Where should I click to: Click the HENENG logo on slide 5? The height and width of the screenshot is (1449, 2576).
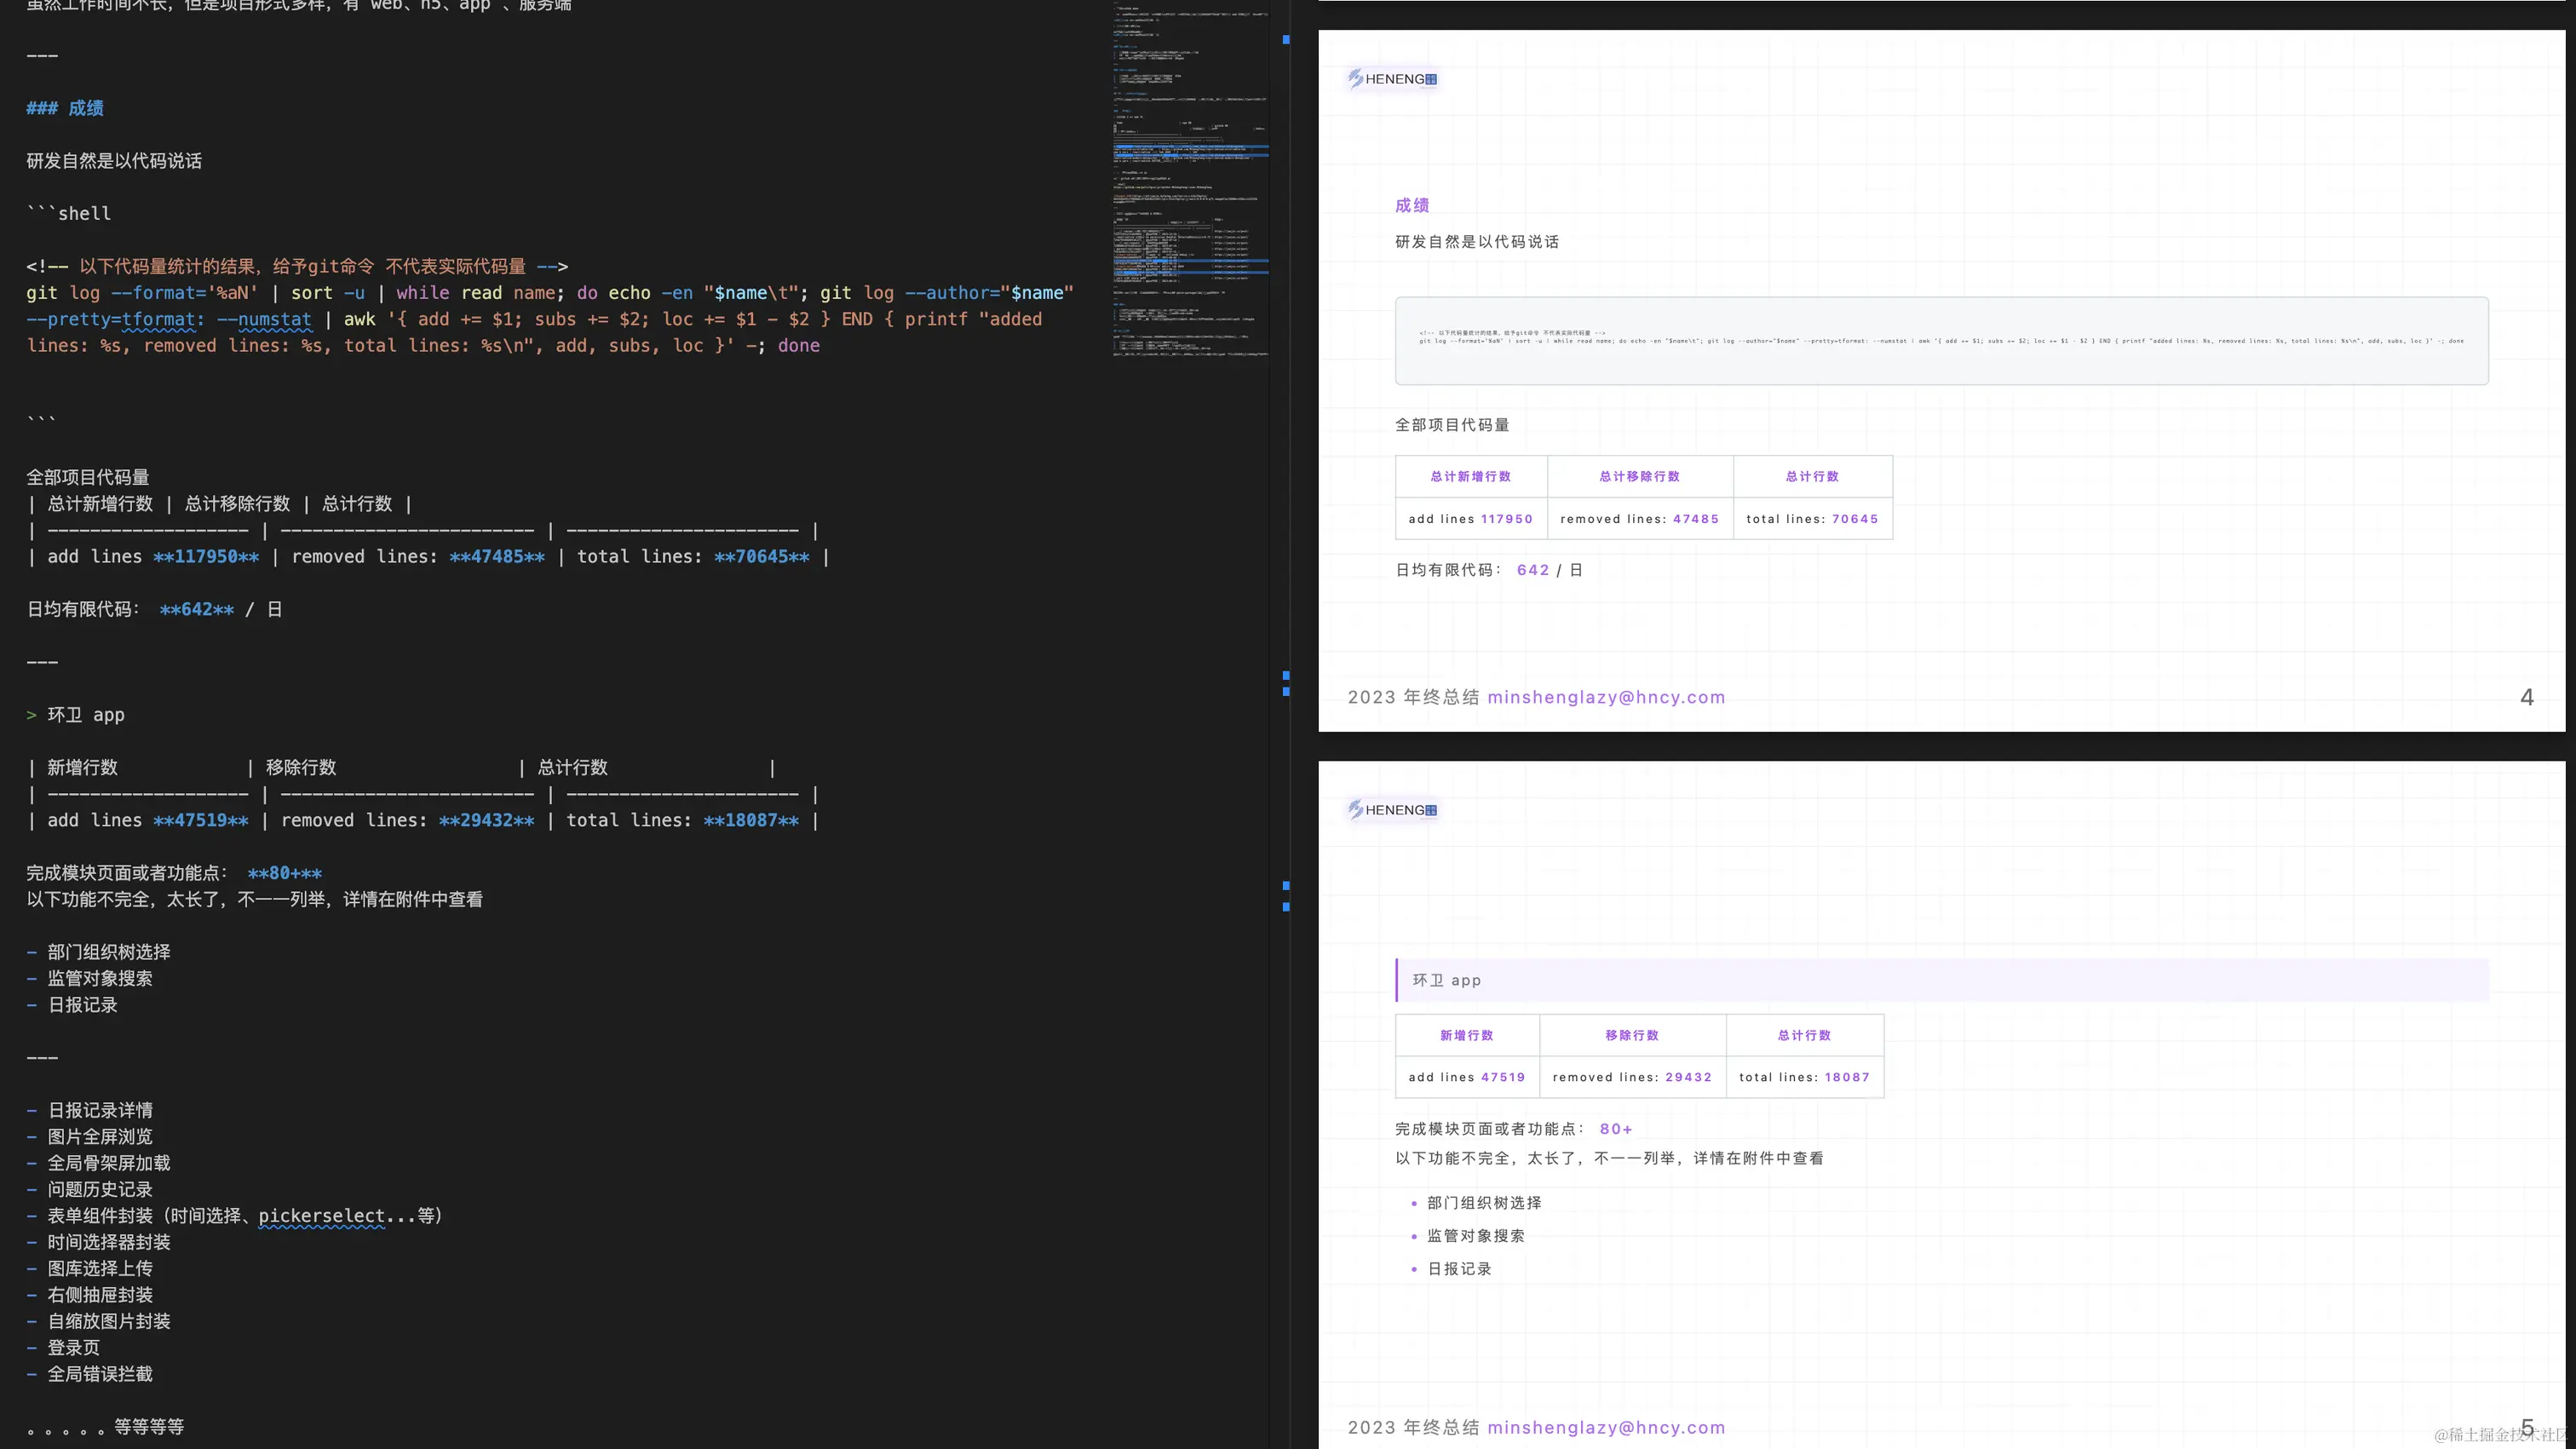point(1392,810)
